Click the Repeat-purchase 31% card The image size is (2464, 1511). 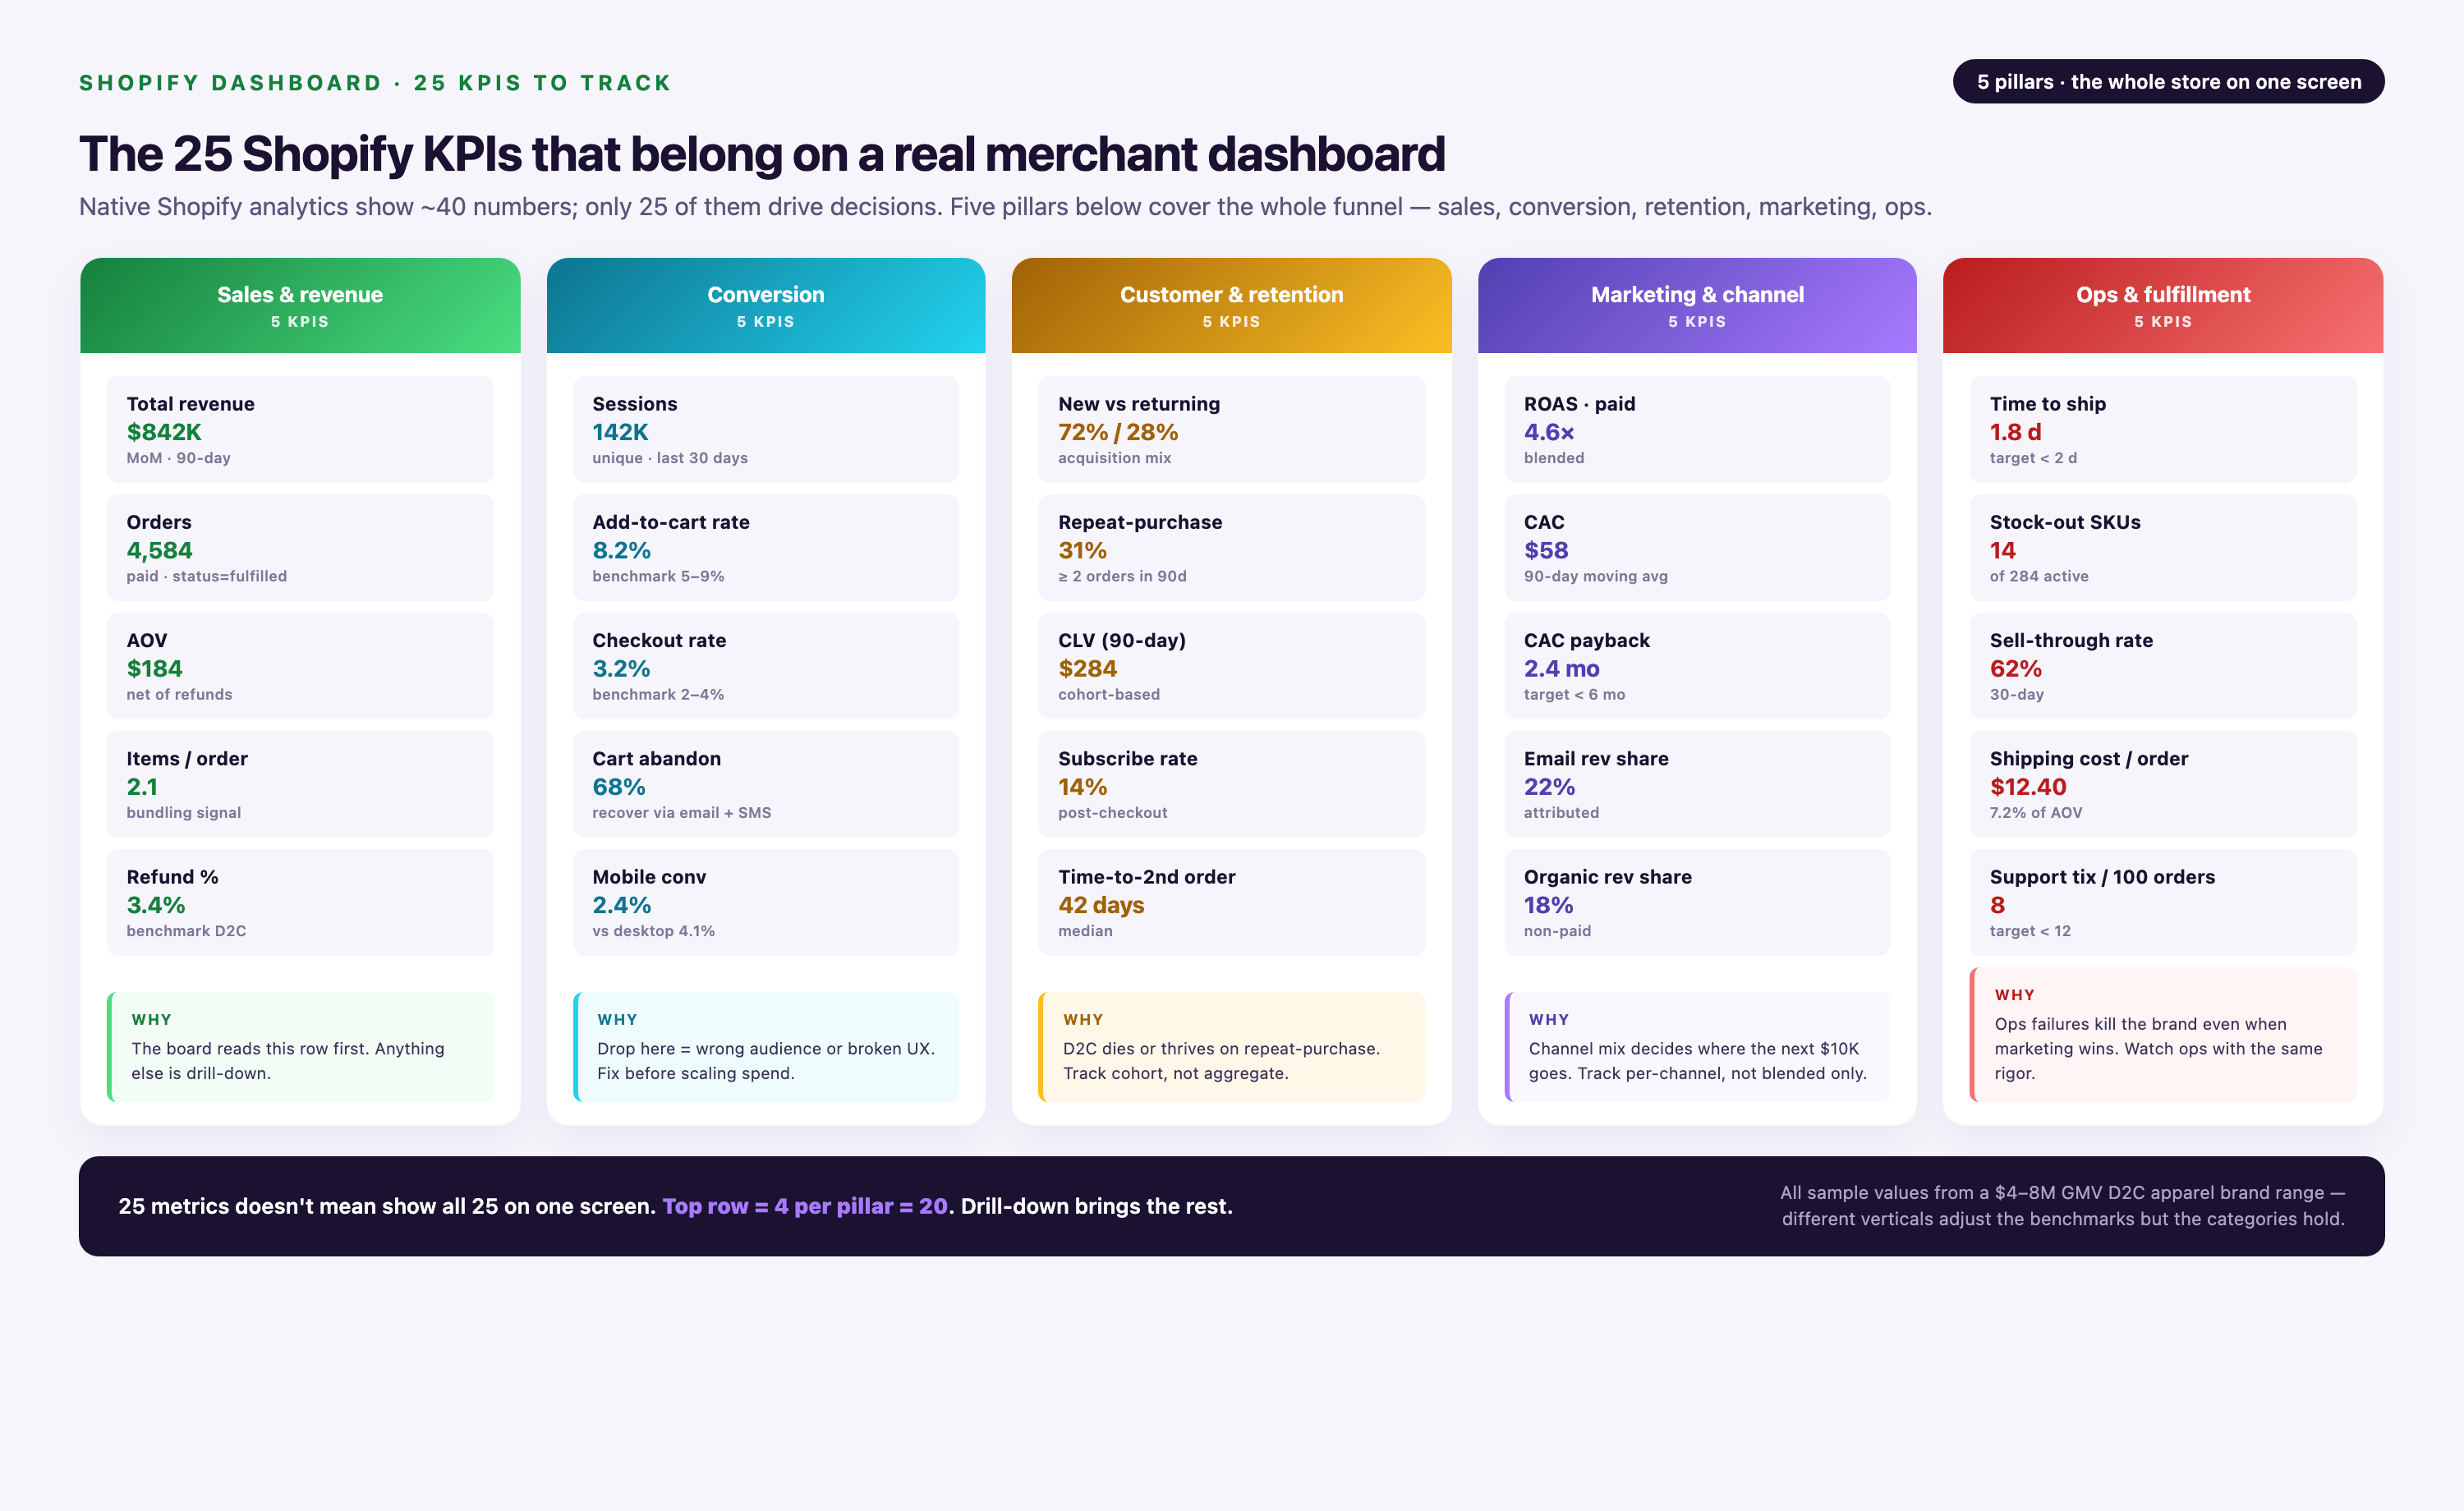(1231, 548)
